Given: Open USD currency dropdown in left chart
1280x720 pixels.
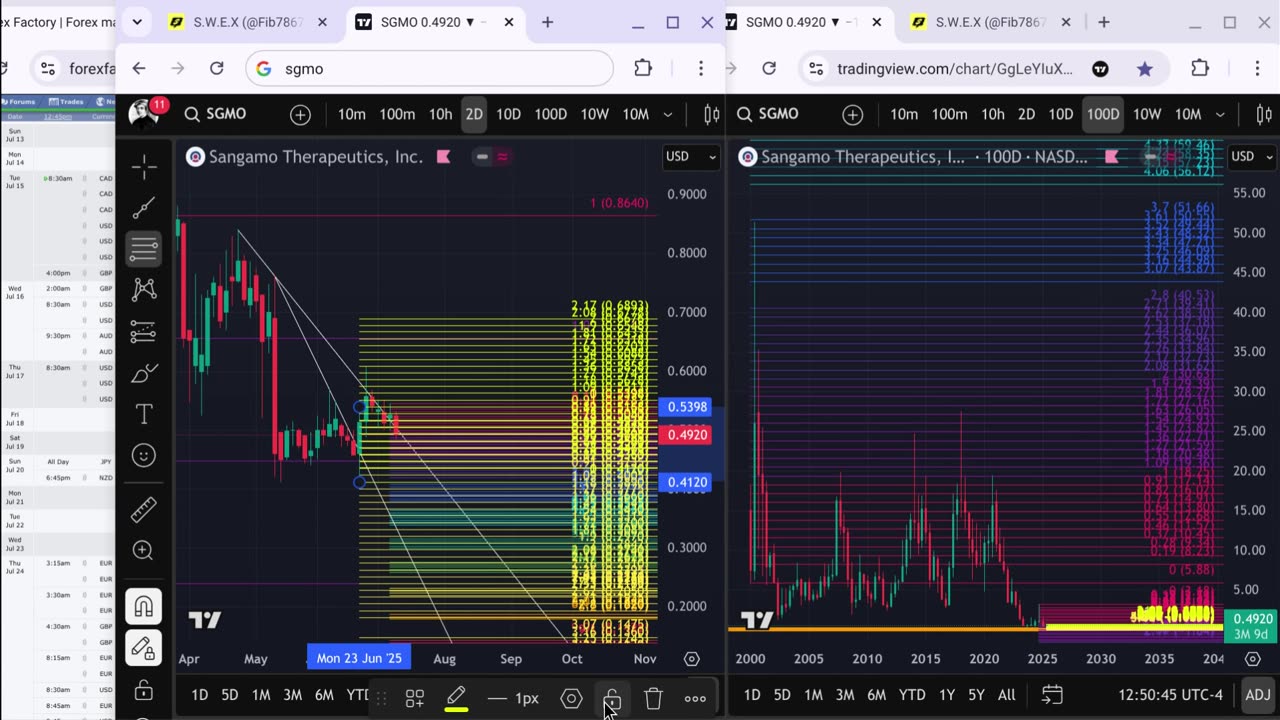Looking at the screenshot, I should [x=691, y=156].
